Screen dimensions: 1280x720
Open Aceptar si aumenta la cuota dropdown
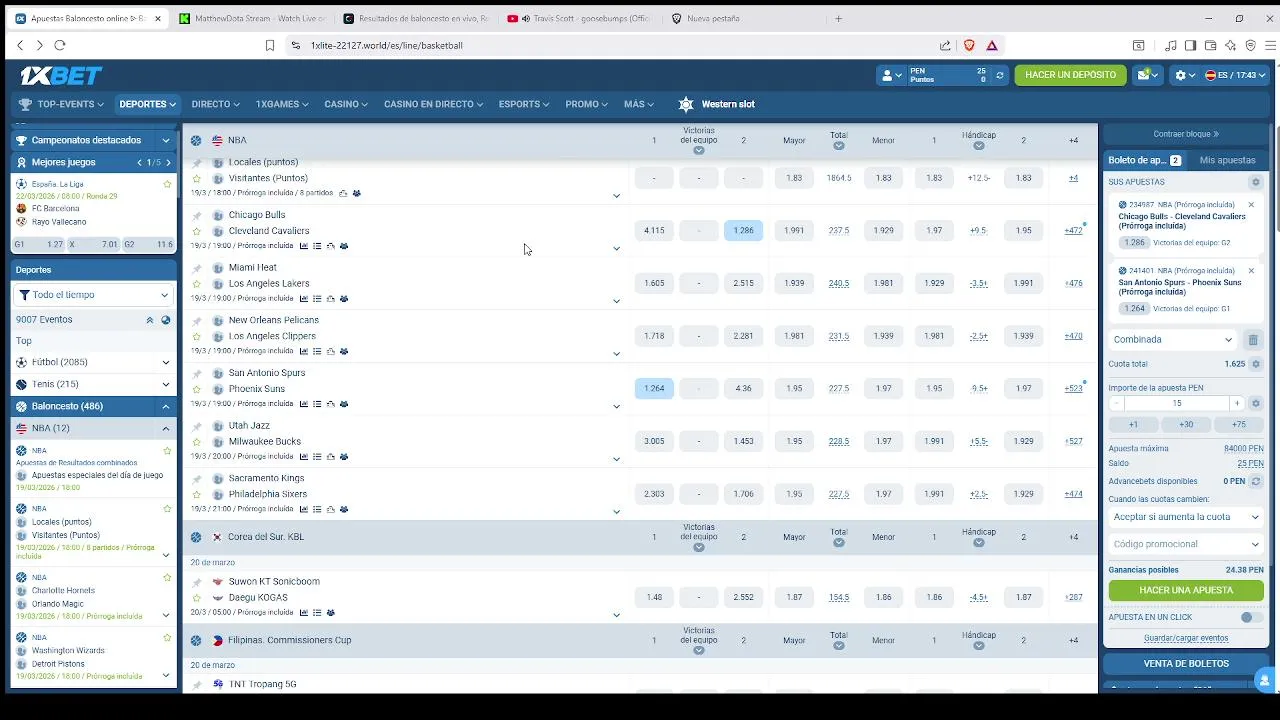click(1185, 518)
